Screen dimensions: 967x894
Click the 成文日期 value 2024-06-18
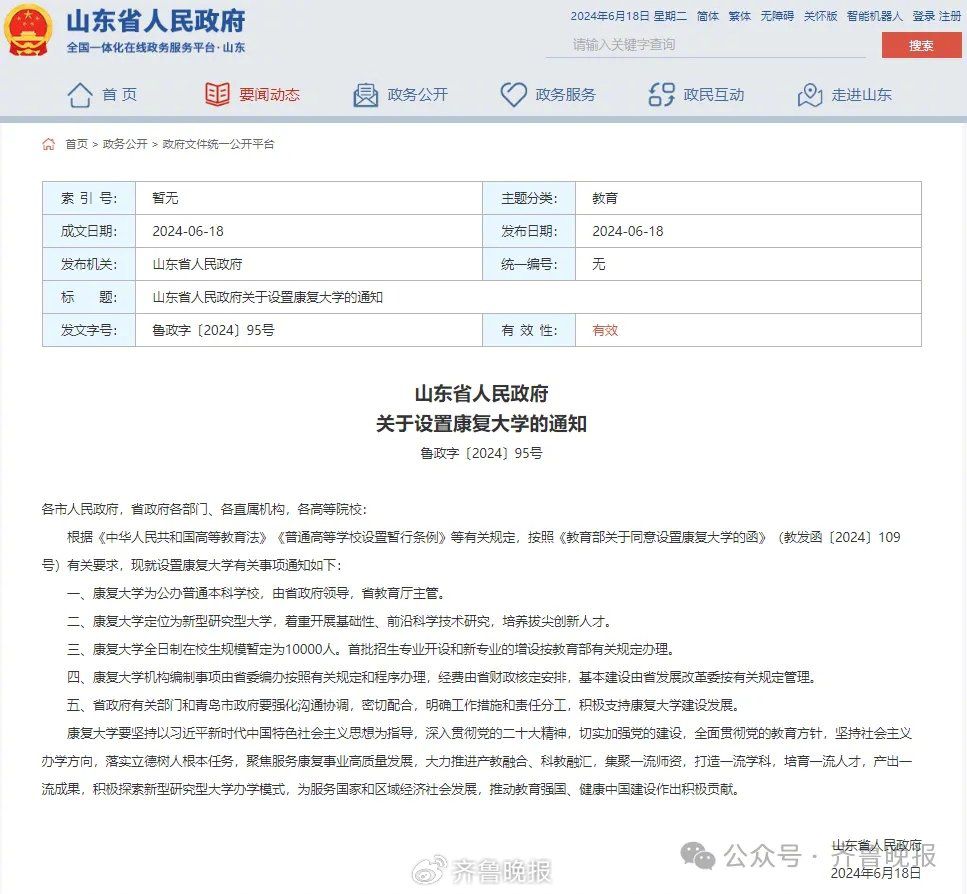click(188, 231)
